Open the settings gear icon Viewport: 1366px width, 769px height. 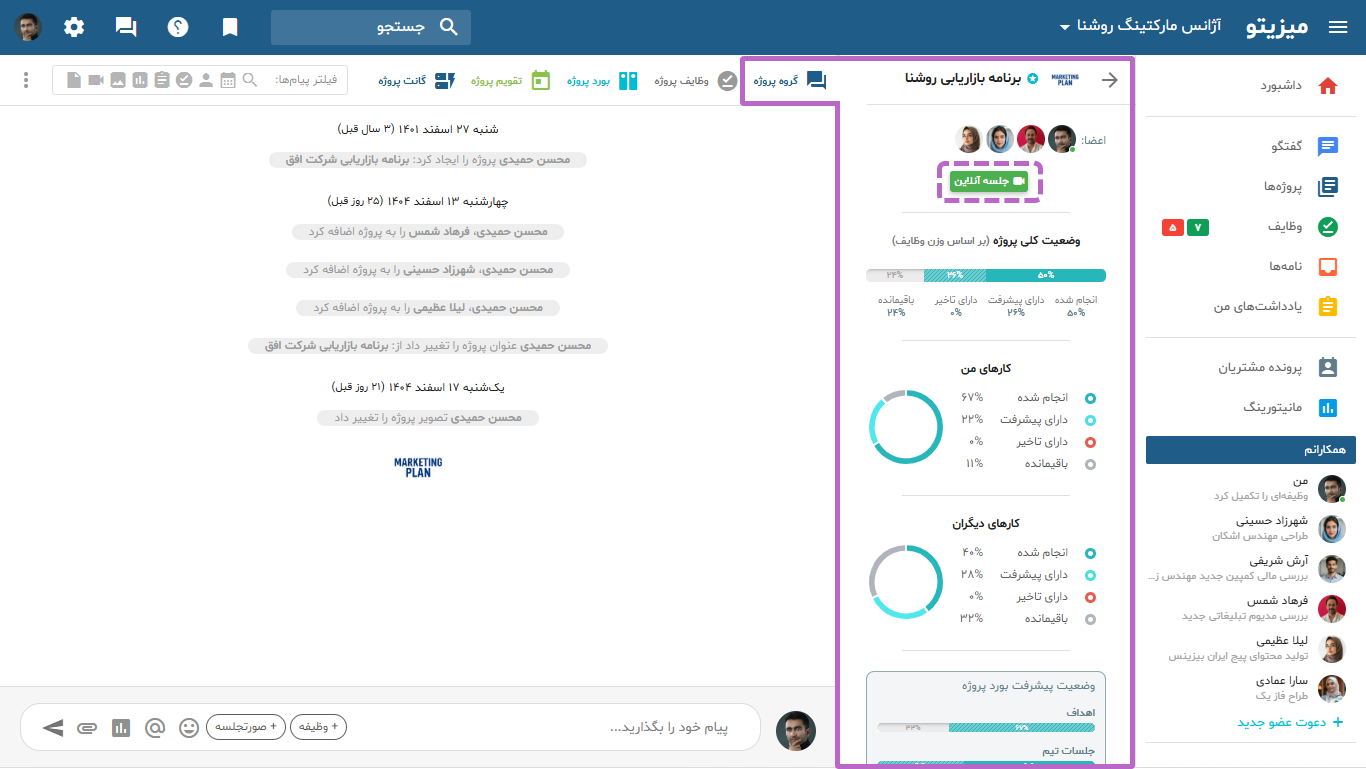coord(74,27)
